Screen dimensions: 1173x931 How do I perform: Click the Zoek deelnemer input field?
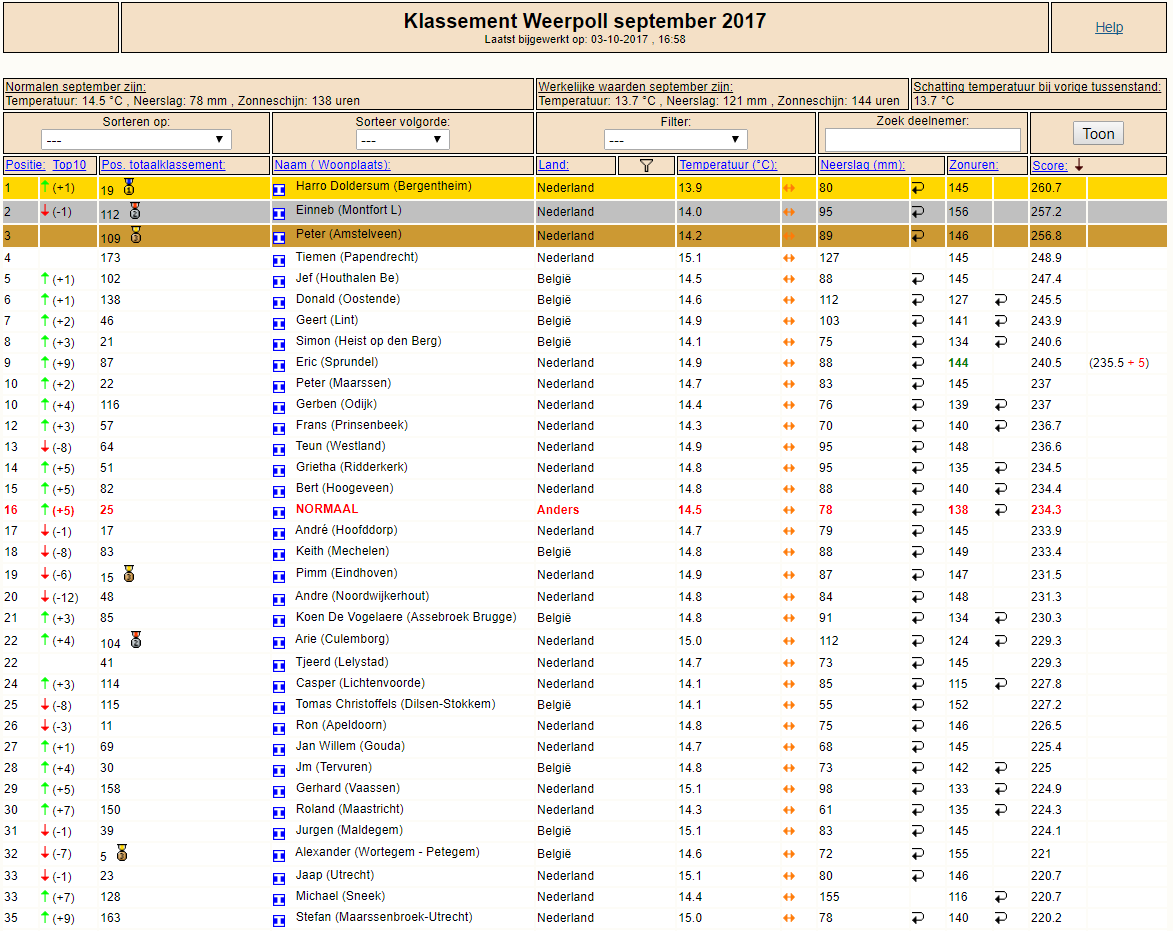[922, 140]
